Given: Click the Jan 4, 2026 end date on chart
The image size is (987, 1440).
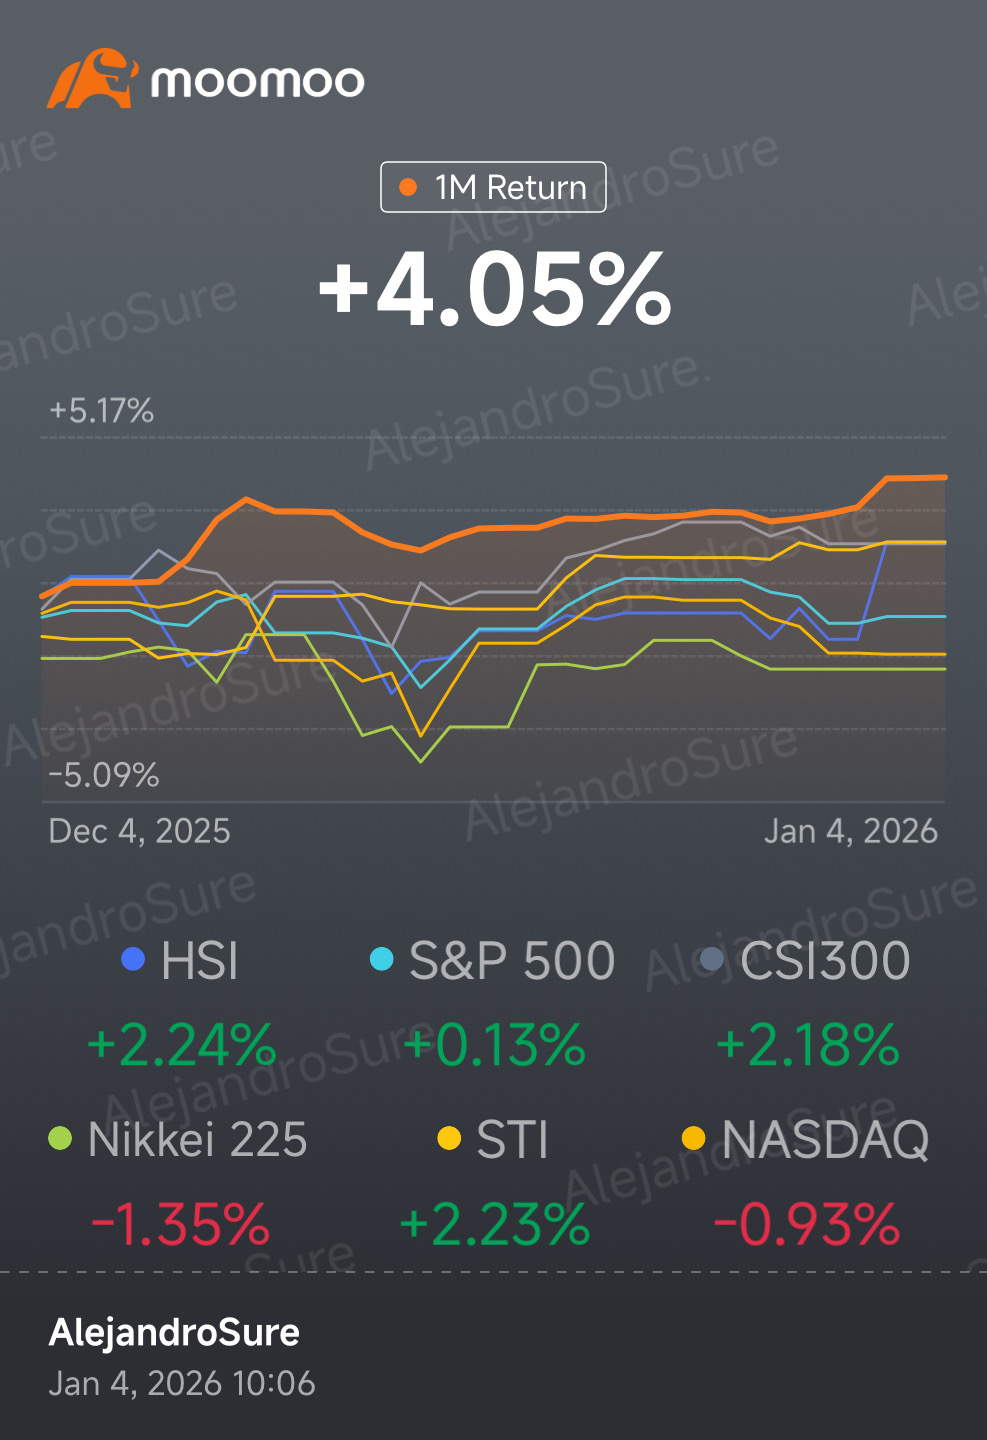Looking at the screenshot, I should click(851, 831).
